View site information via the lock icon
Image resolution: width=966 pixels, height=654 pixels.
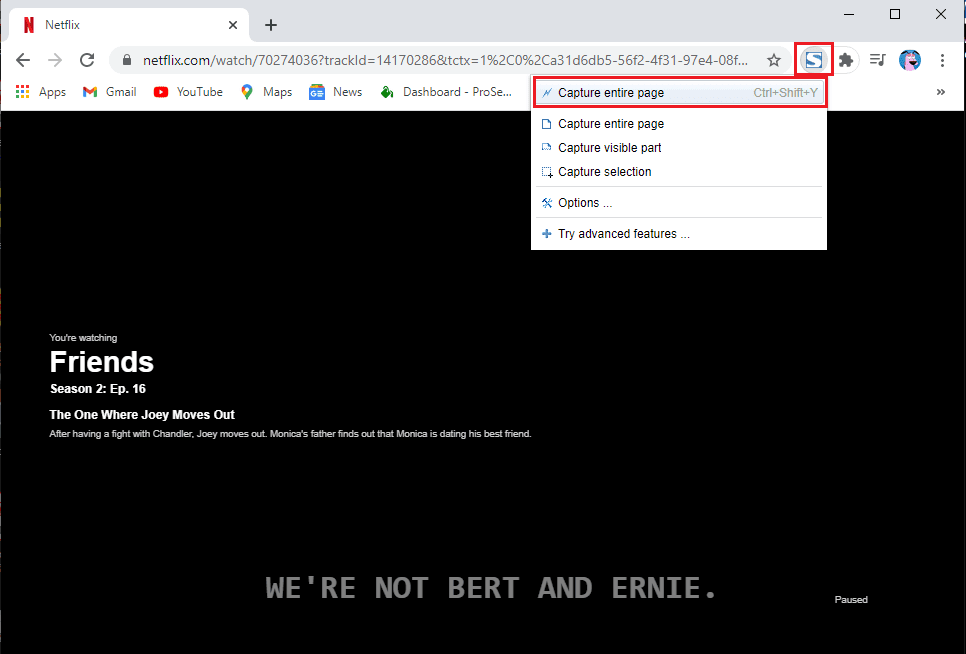[x=127, y=60]
